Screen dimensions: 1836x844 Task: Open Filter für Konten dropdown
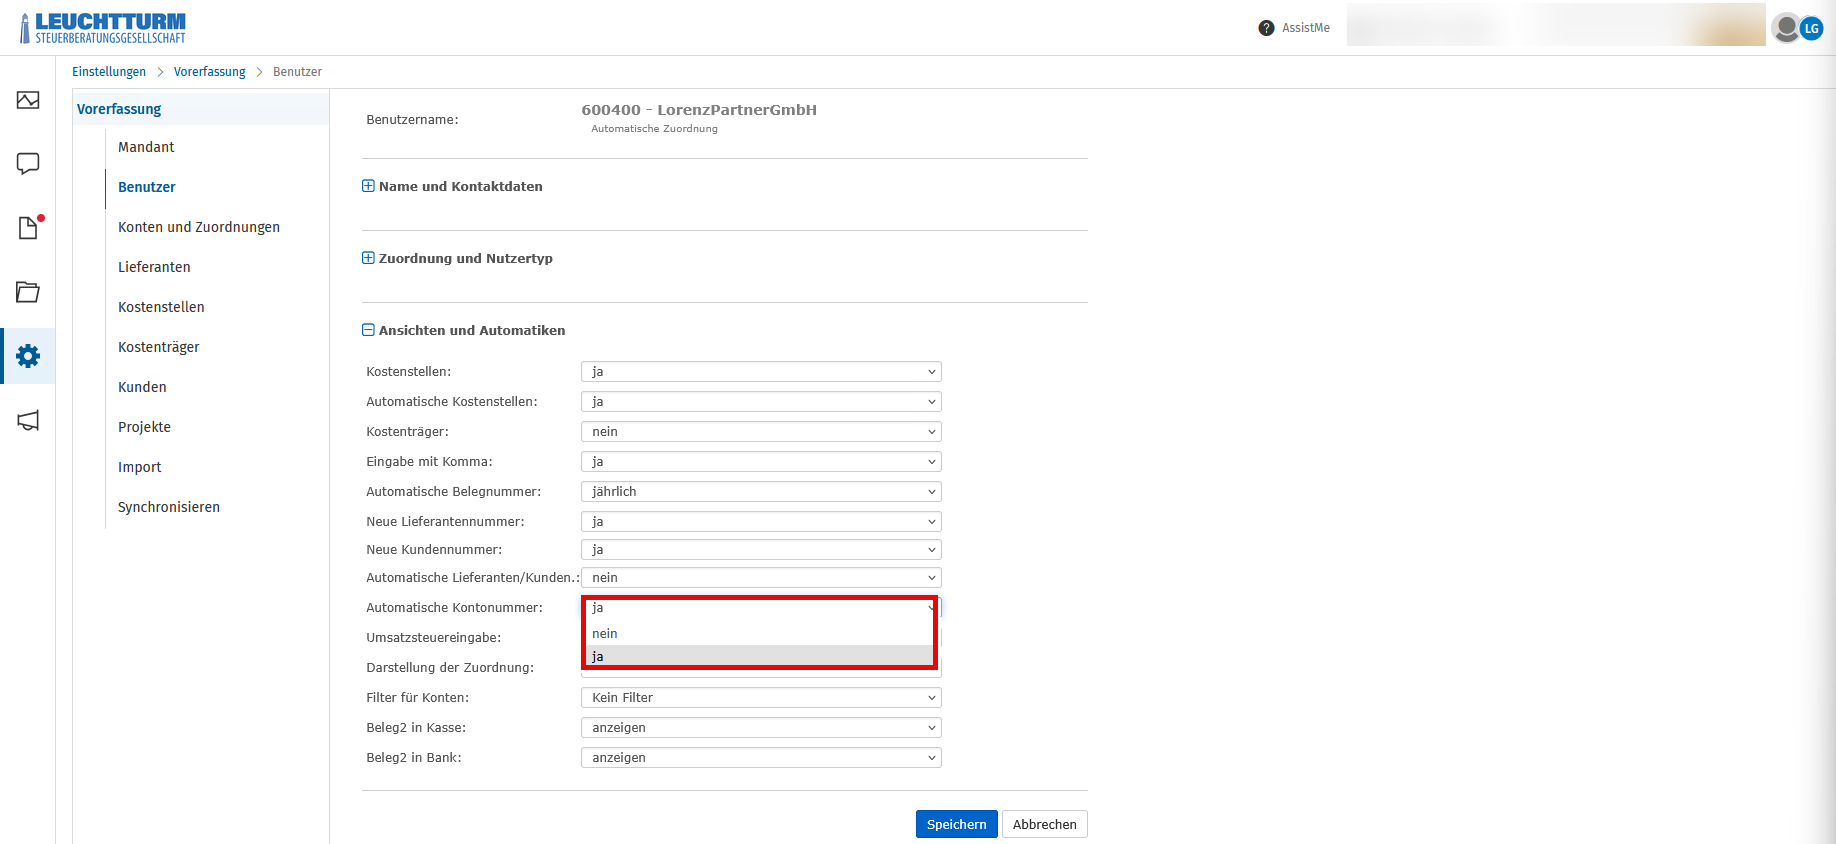(761, 698)
